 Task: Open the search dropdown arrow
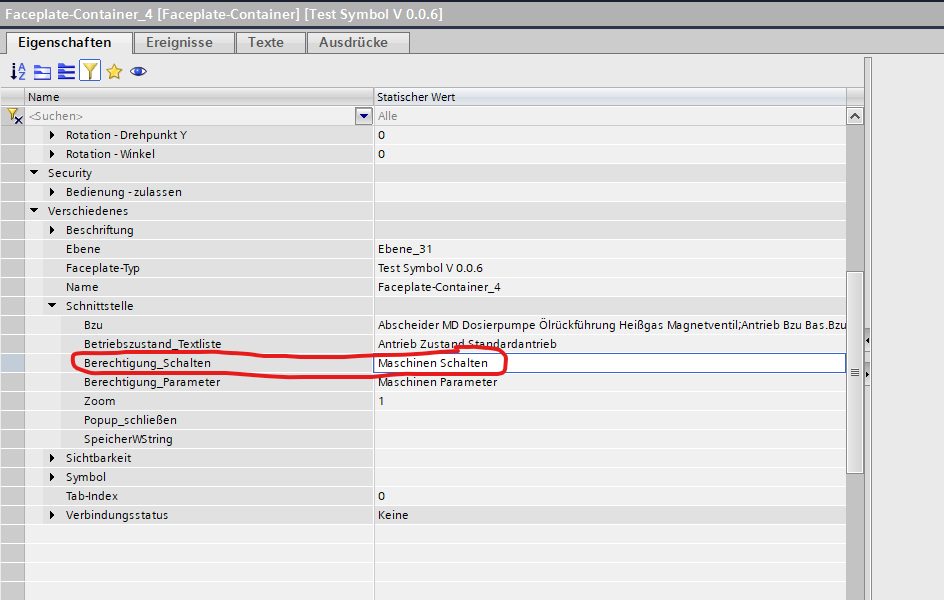[x=364, y=116]
